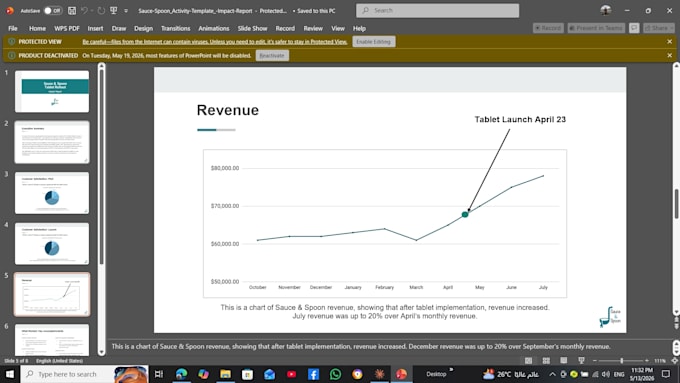Switch to Reading View icon

tap(563, 361)
